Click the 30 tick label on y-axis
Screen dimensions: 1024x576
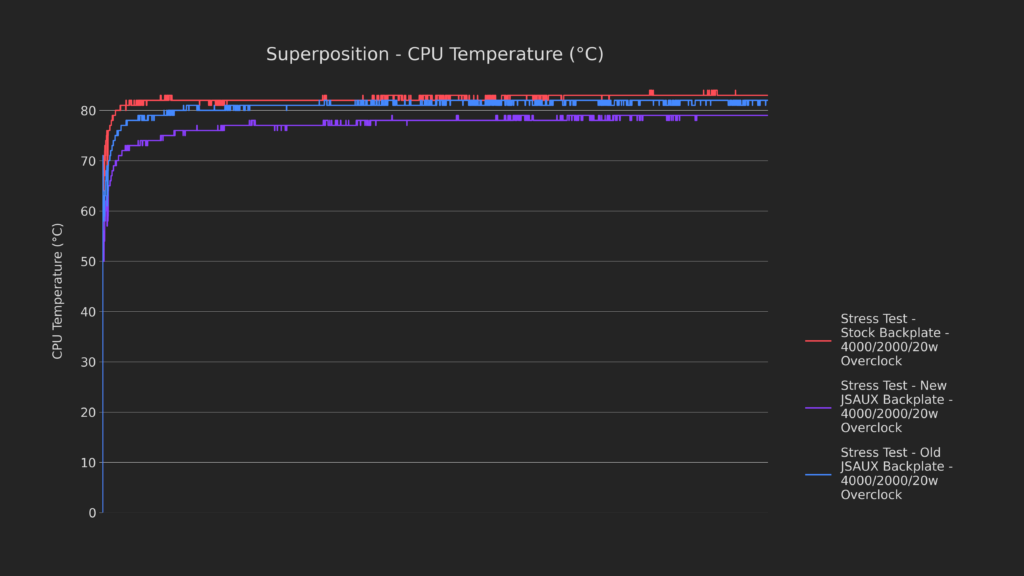pos(89,362)
